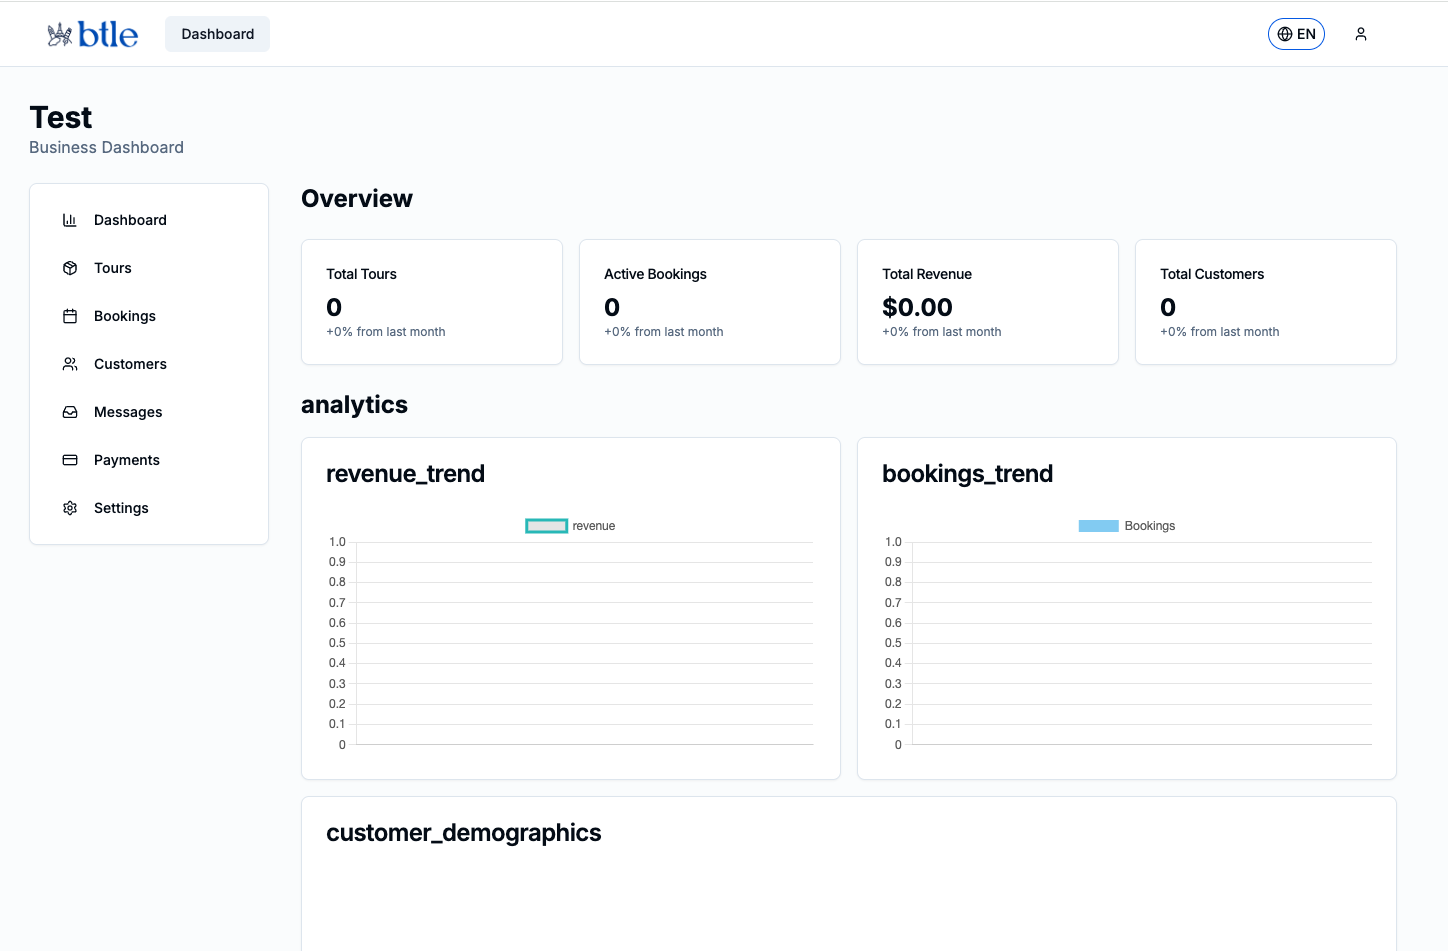Click the Test business title heading
The image size is (1448, 951).
[61, 117]
